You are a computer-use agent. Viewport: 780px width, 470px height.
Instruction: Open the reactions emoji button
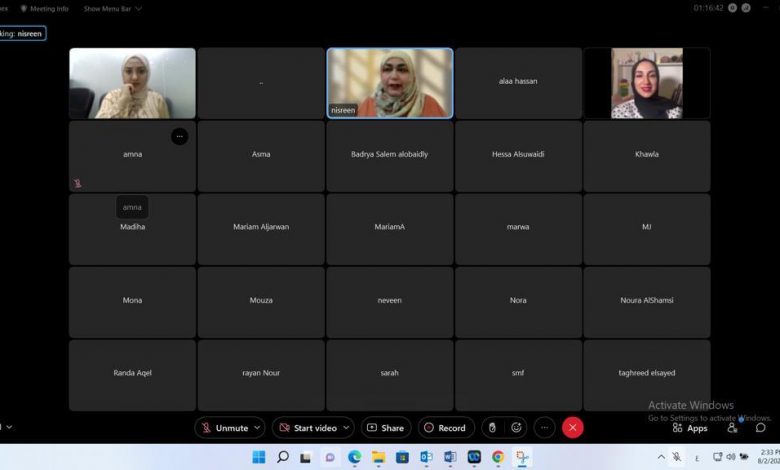point(516,428)
